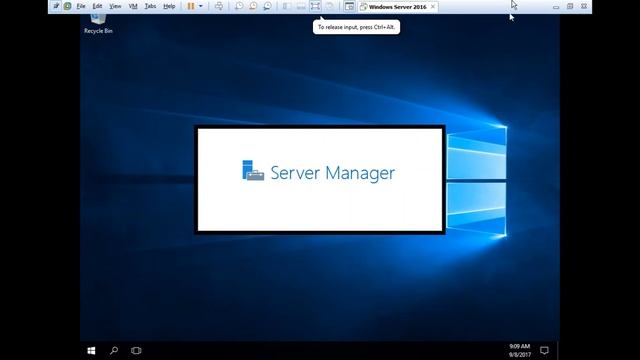Click the Unity mode icon
This screenshot has width=640, height=360.
pyautogui.click(x=330, y=6)
